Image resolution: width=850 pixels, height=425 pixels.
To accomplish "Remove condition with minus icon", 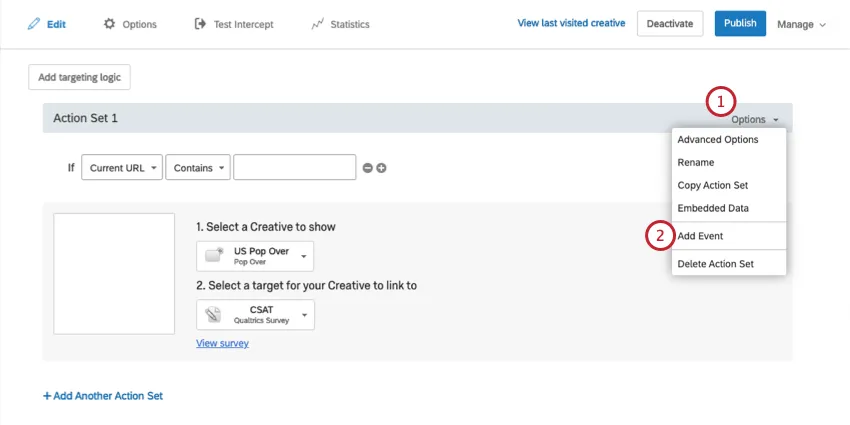I will 367,168.
